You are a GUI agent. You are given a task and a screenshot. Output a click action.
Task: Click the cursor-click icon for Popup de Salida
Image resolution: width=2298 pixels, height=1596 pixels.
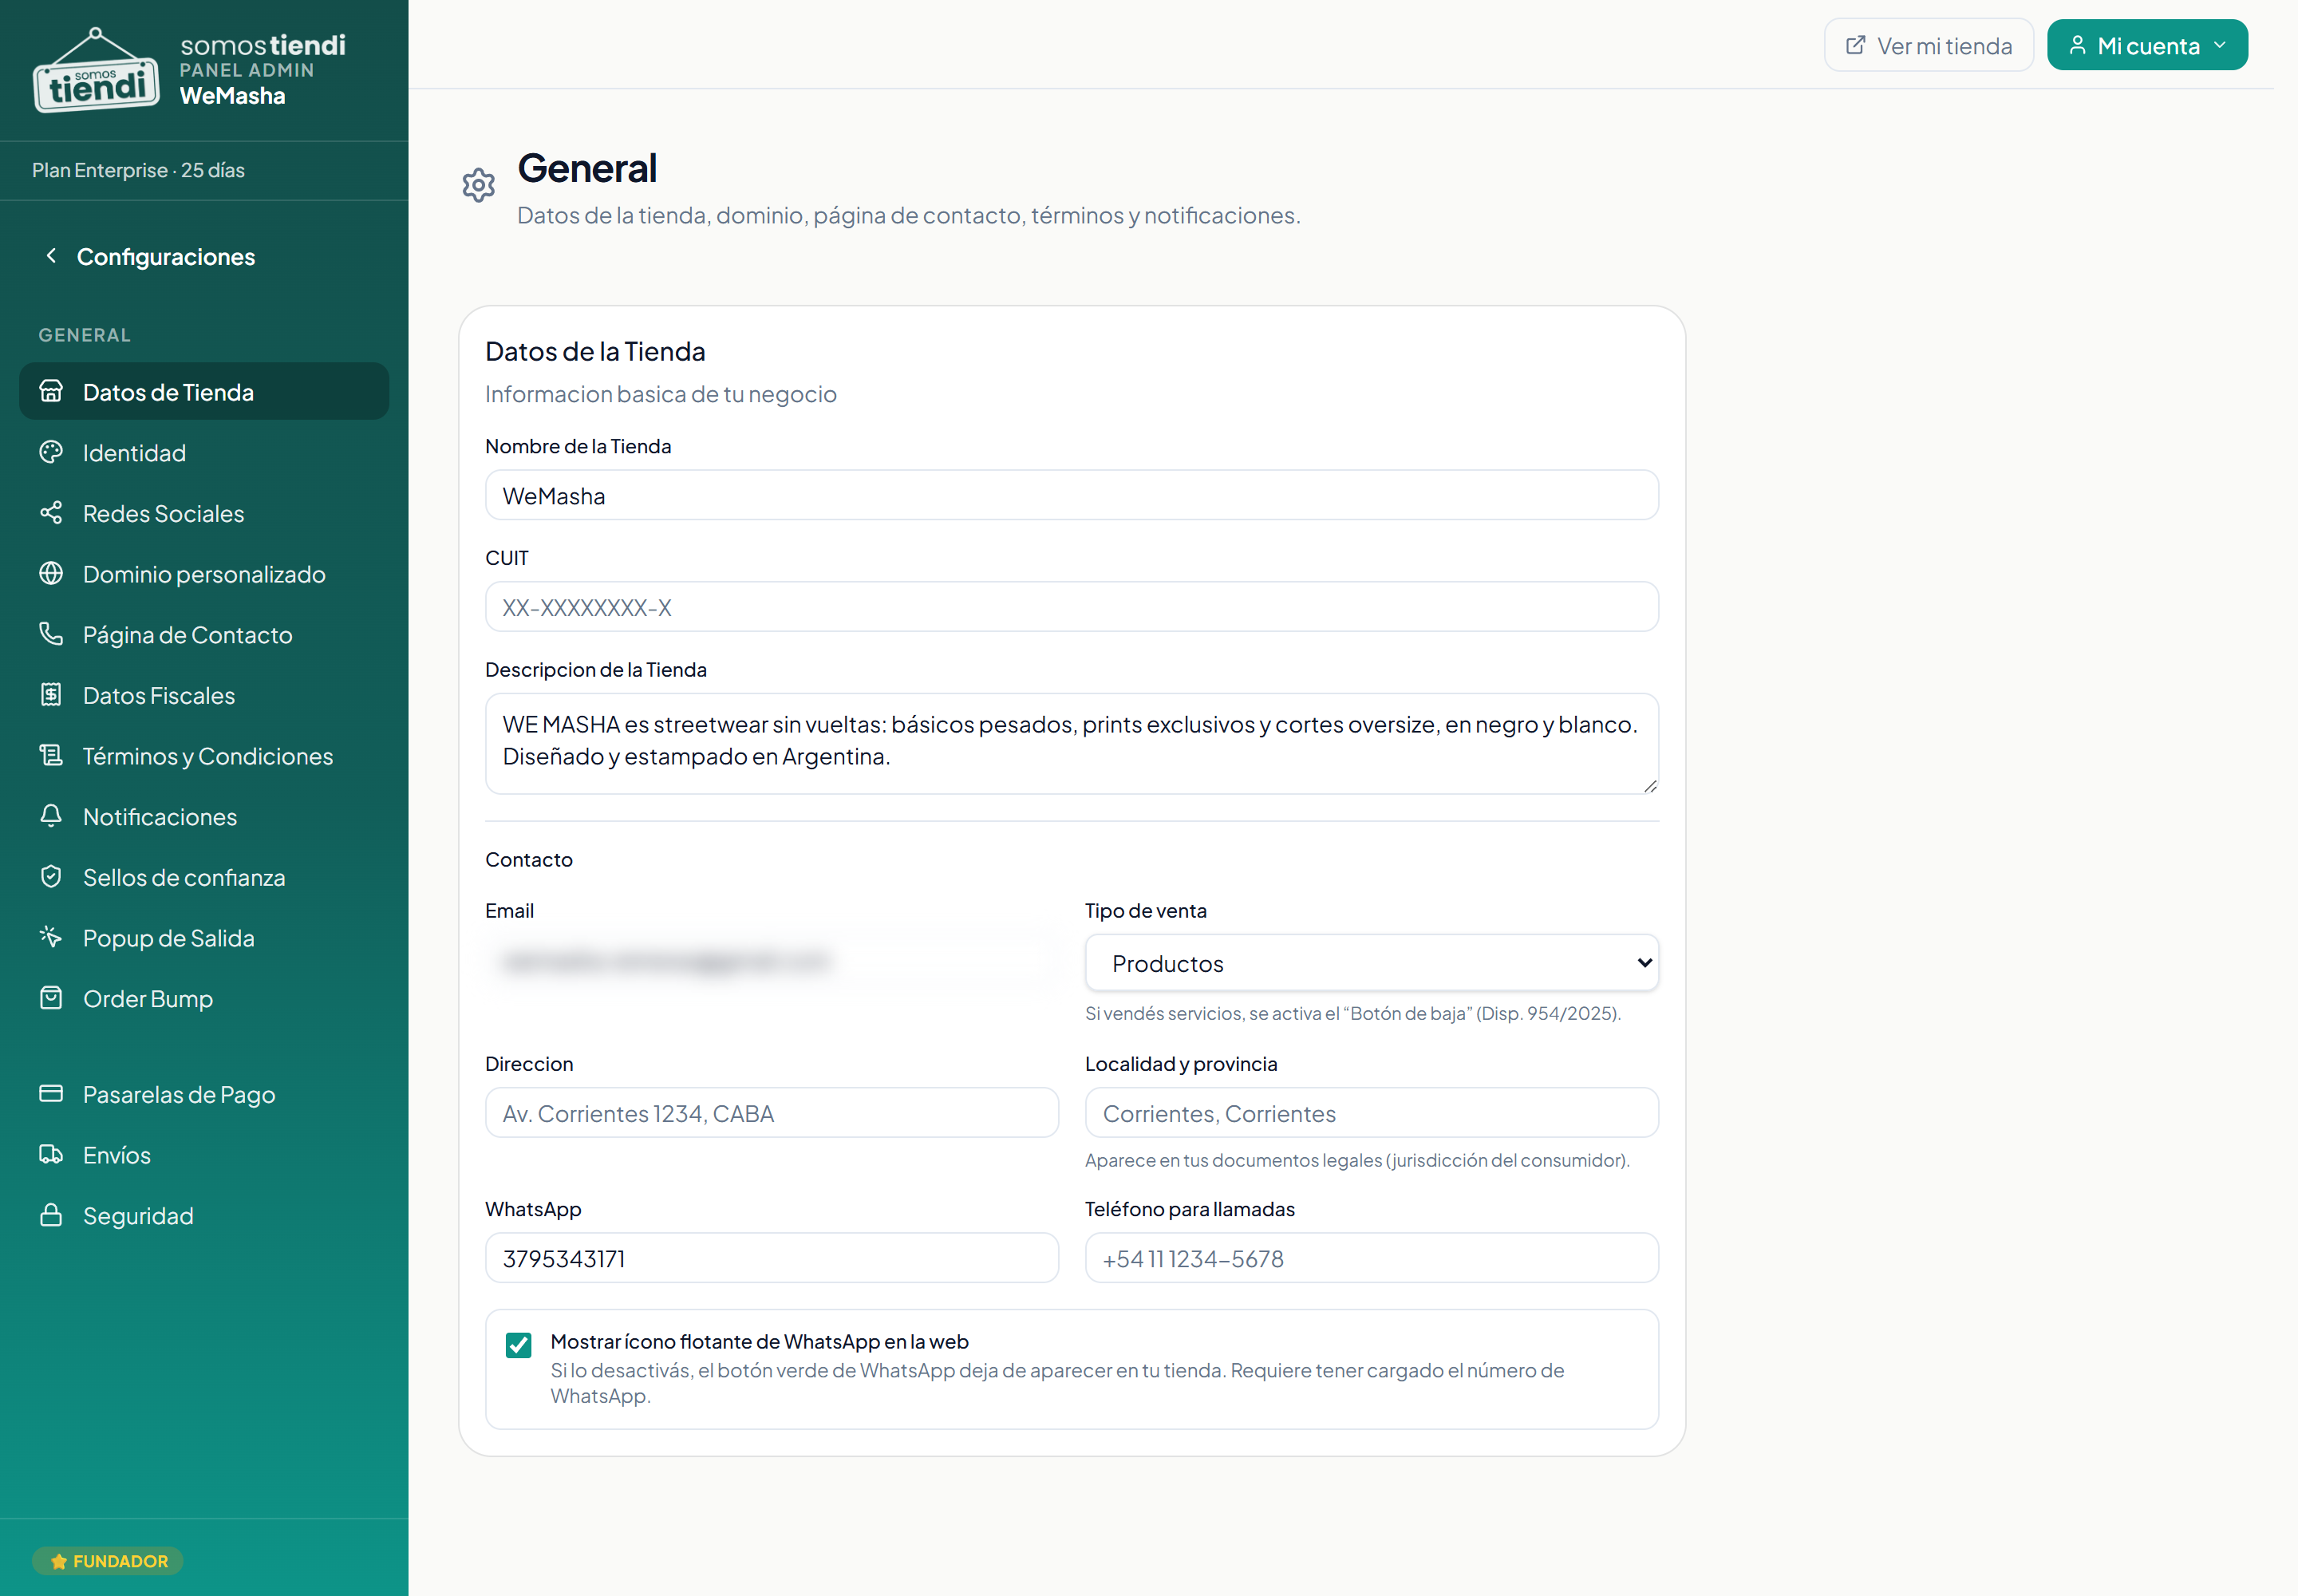click(51, 937)
